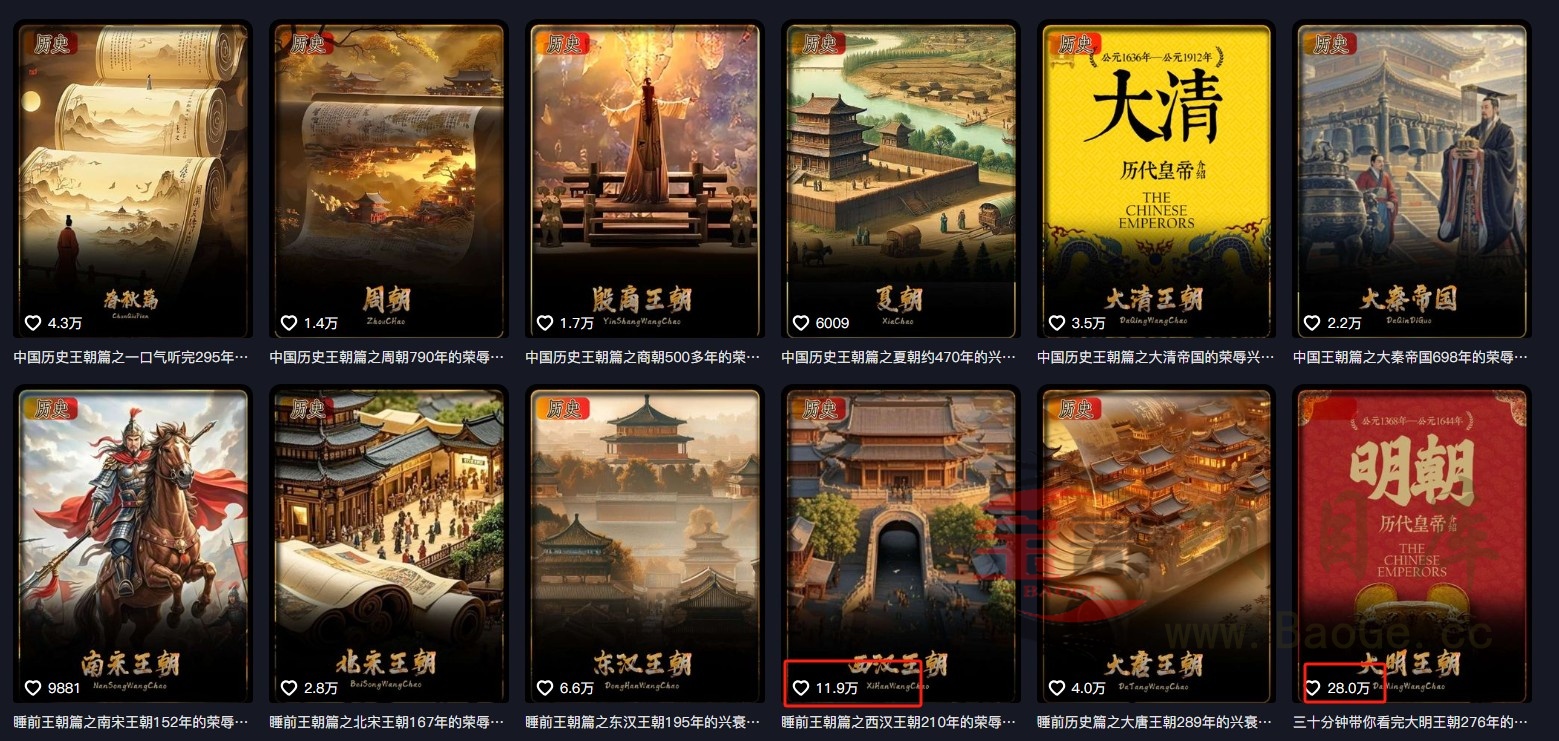Click 历史 tag on the 大清 cover
Image resolution: width=1559 pixels, height=741 pixels.
pos(1075,43)
